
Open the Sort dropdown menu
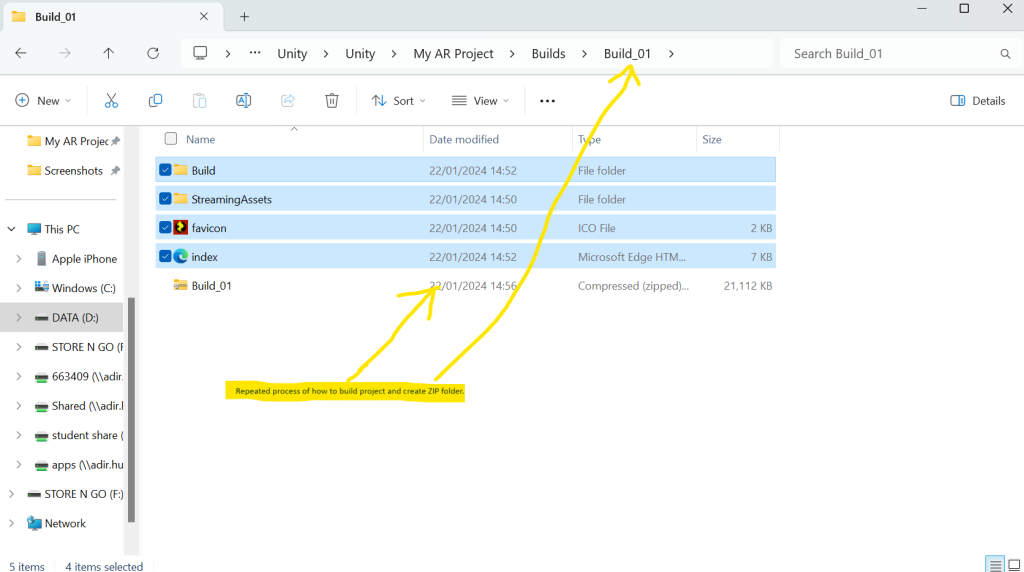tap(398, 101)
